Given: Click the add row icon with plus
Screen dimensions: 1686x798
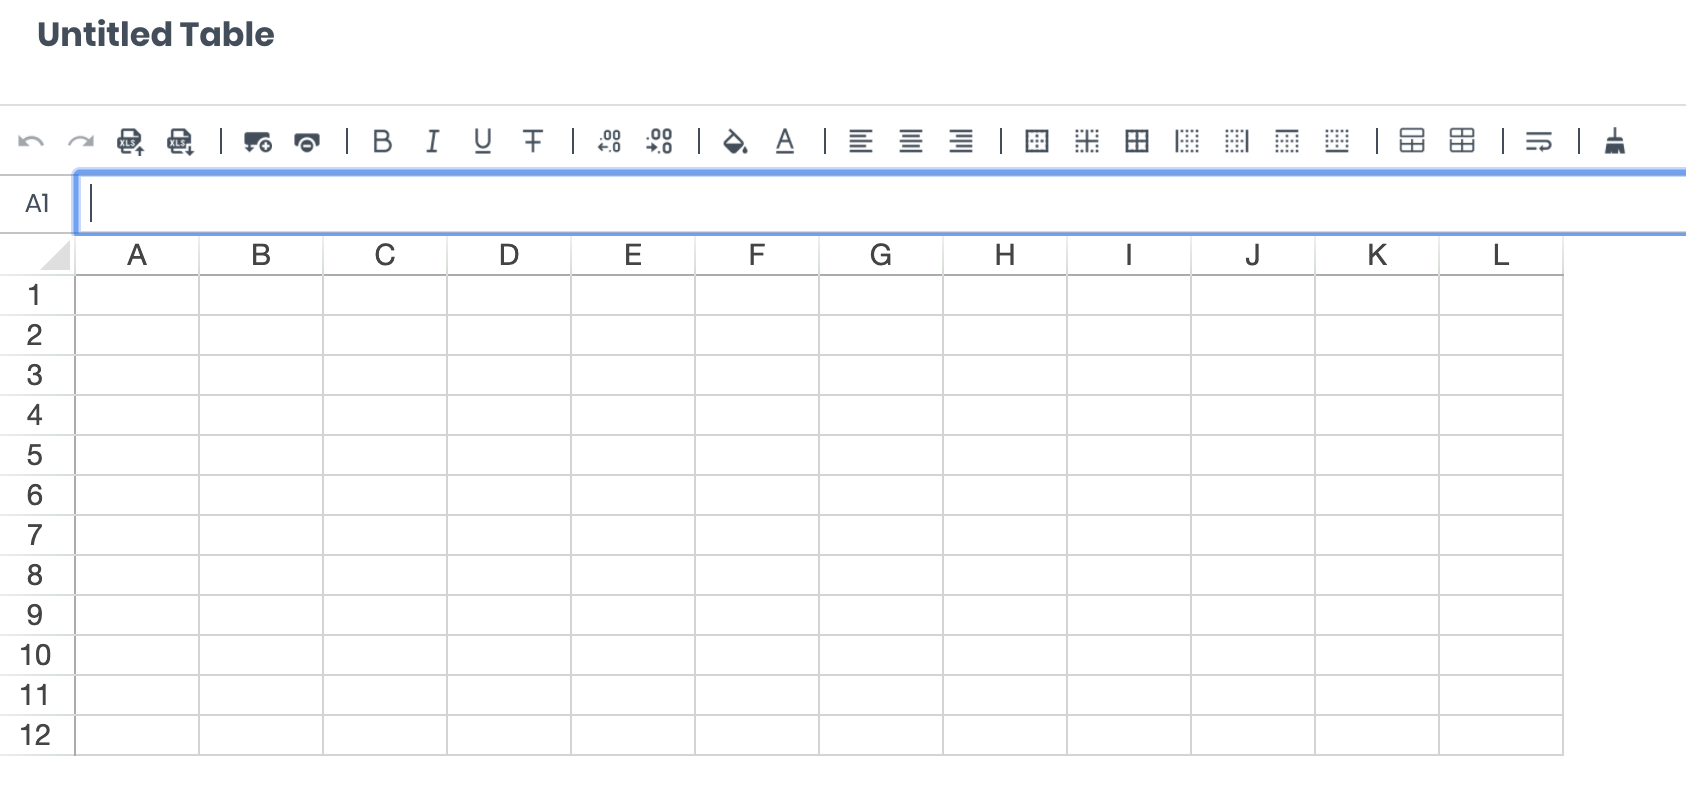Looking at the screenshot, I should click(x=257, y=141).
